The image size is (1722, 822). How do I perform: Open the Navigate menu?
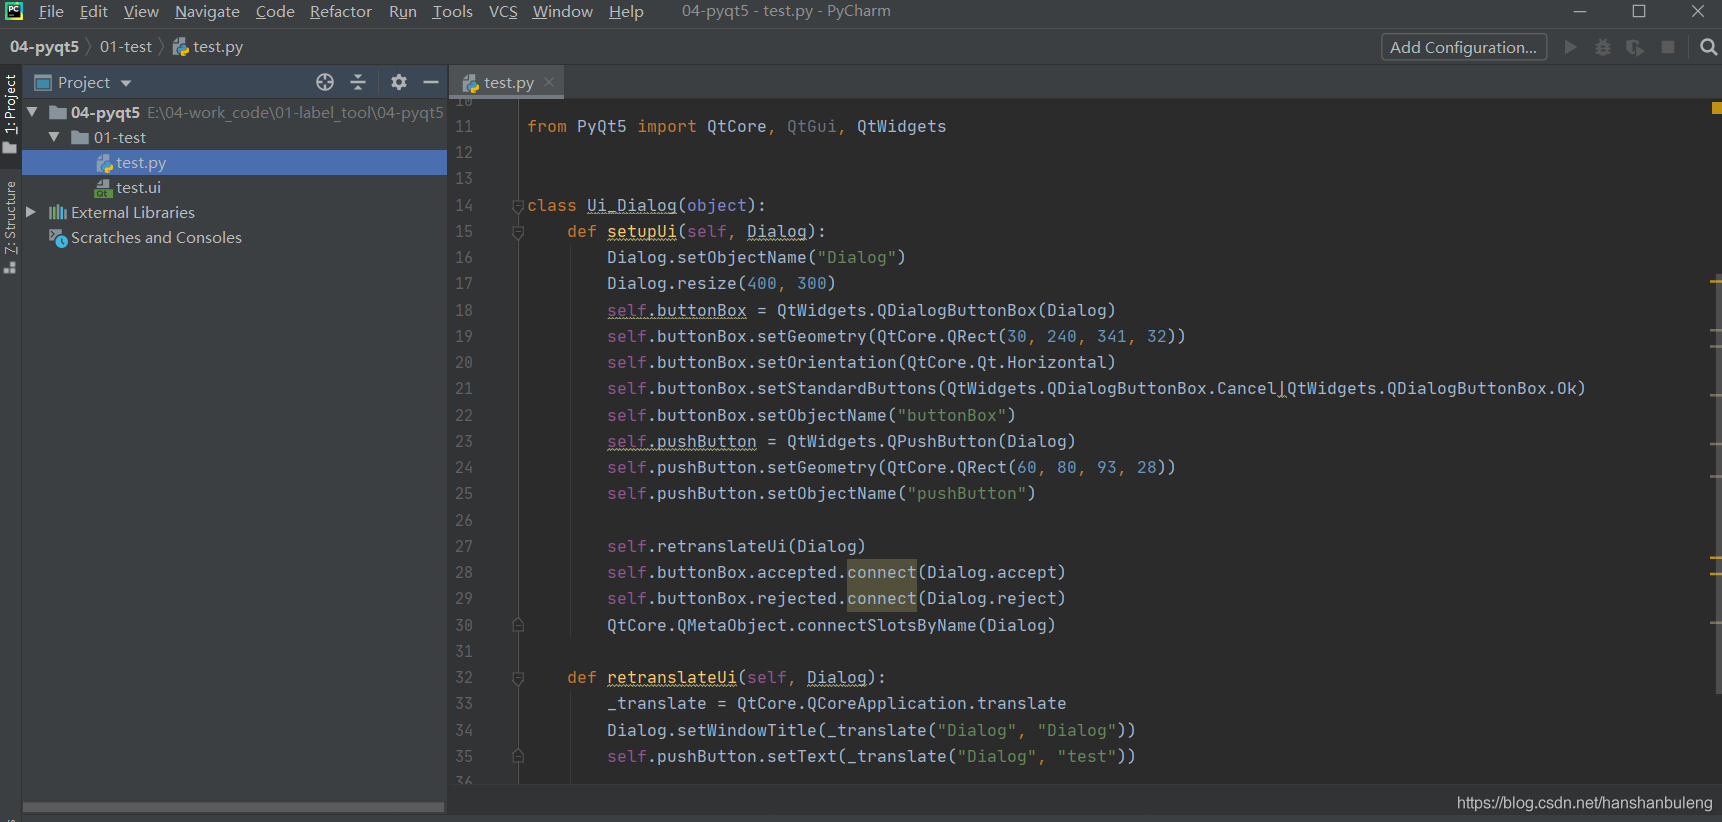click(207, 12)
